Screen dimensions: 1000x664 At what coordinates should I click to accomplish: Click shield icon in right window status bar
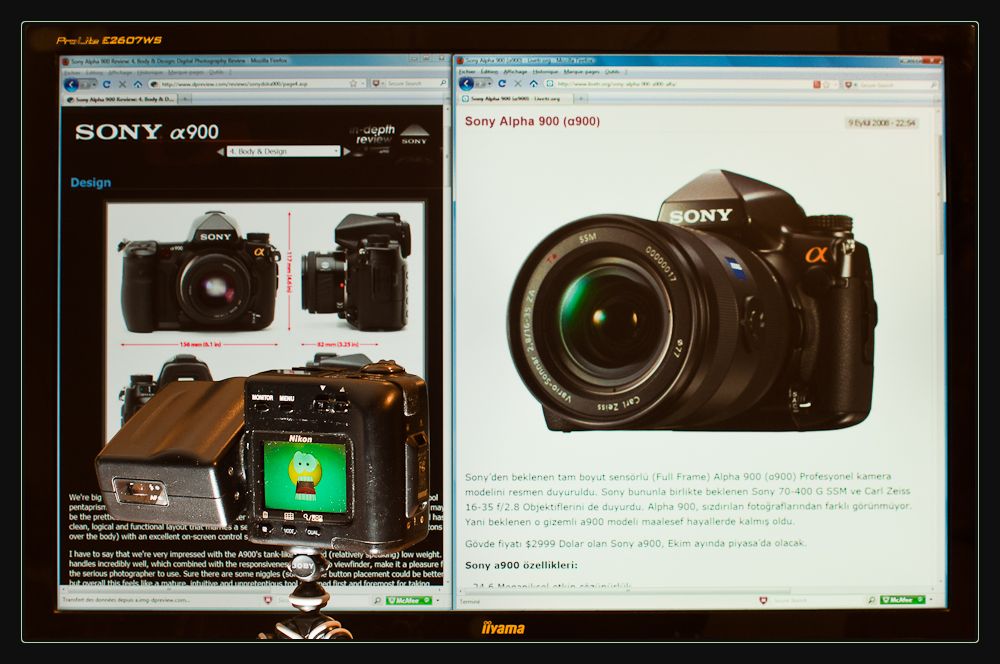coord(763,600)
